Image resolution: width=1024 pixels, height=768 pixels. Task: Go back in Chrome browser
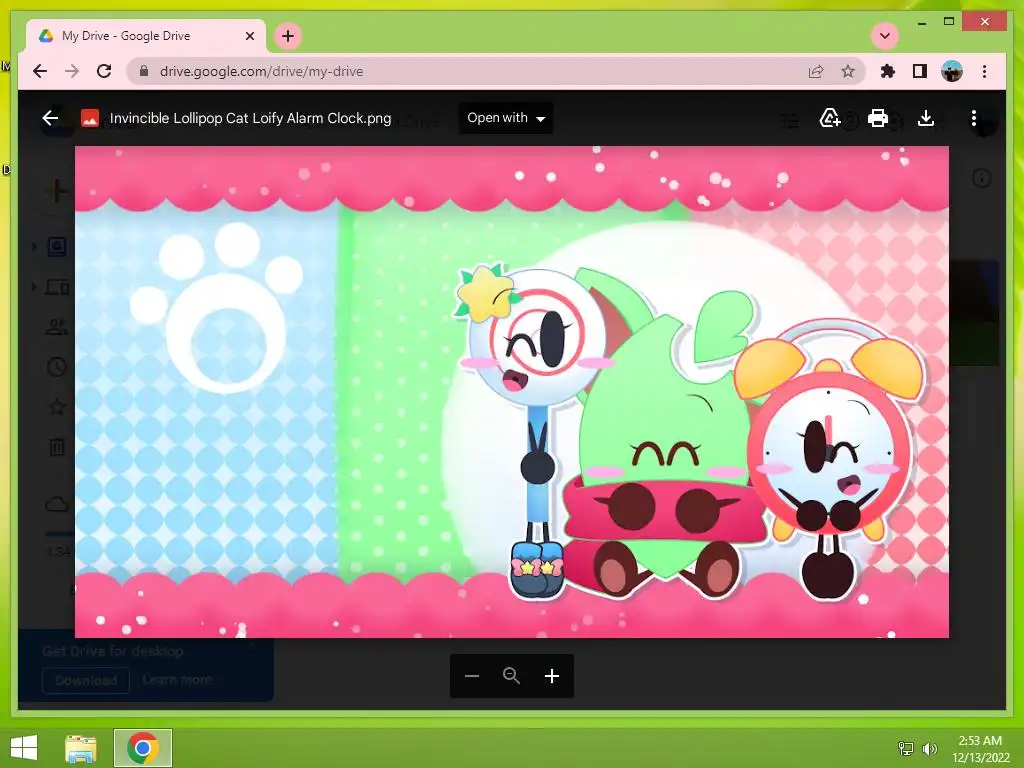(x=40, y=71)
